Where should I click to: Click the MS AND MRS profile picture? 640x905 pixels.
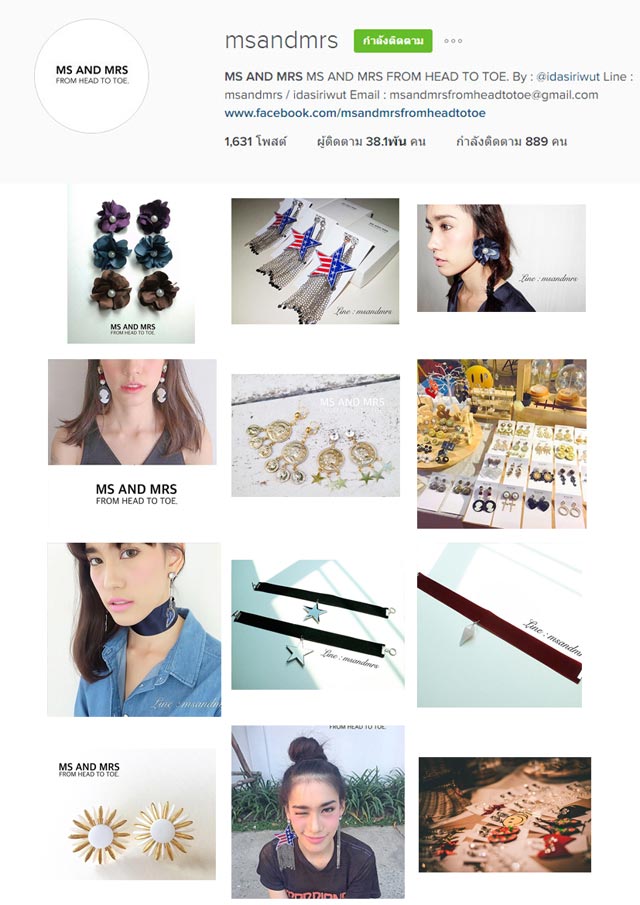pos(91,76)
